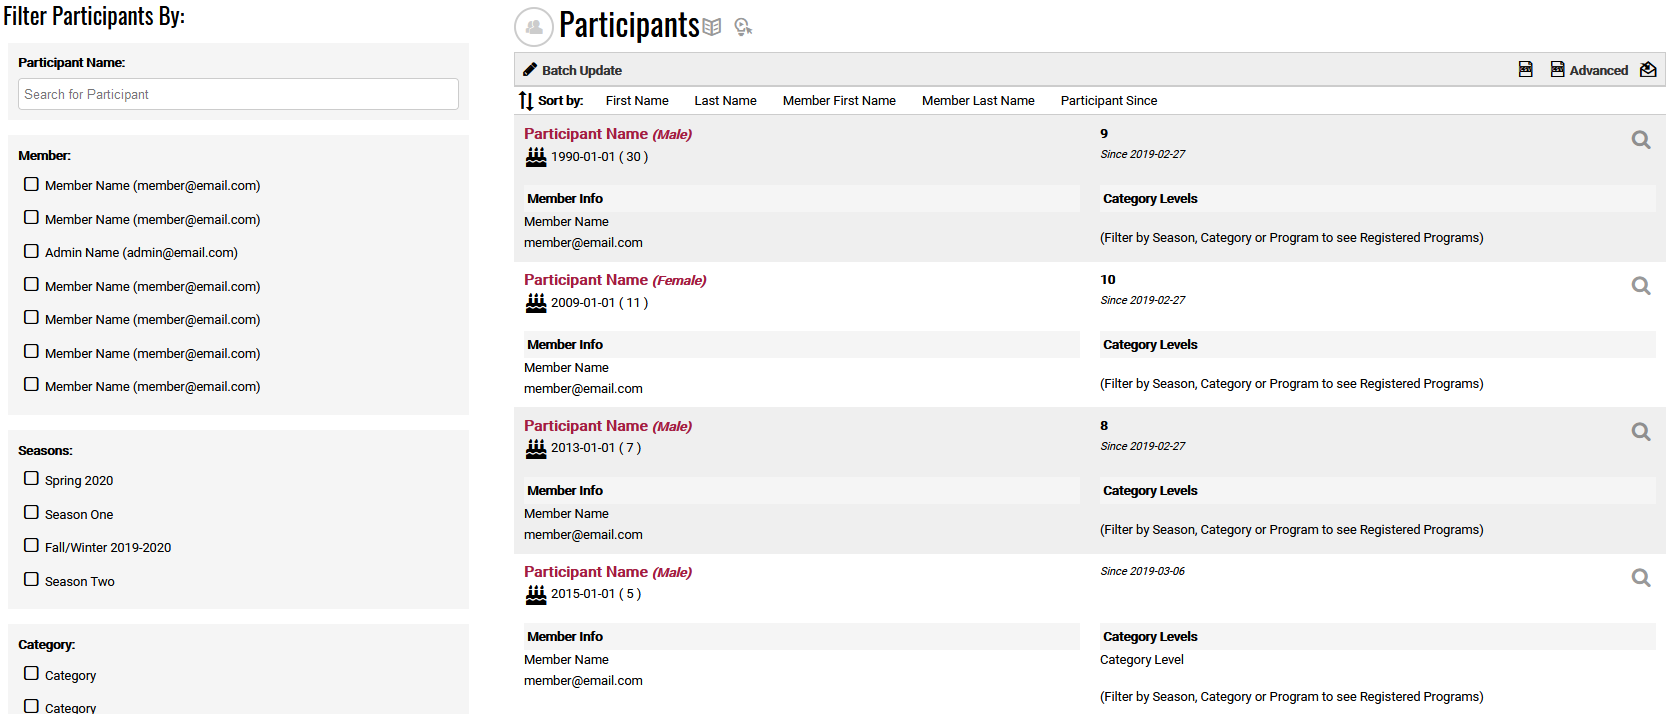This screenshot has width=1666, height=714.
Task: Click the Batch Update button
Action: [573, 69]
